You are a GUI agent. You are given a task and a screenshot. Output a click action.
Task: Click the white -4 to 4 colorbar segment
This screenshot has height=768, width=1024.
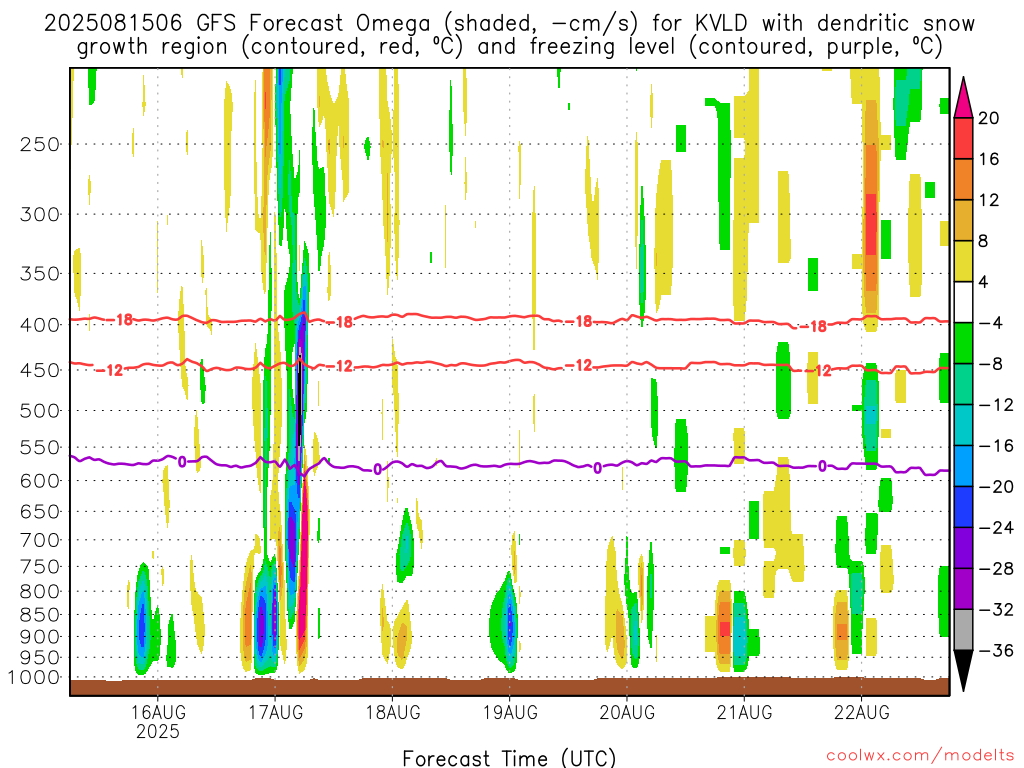[963, 302]
